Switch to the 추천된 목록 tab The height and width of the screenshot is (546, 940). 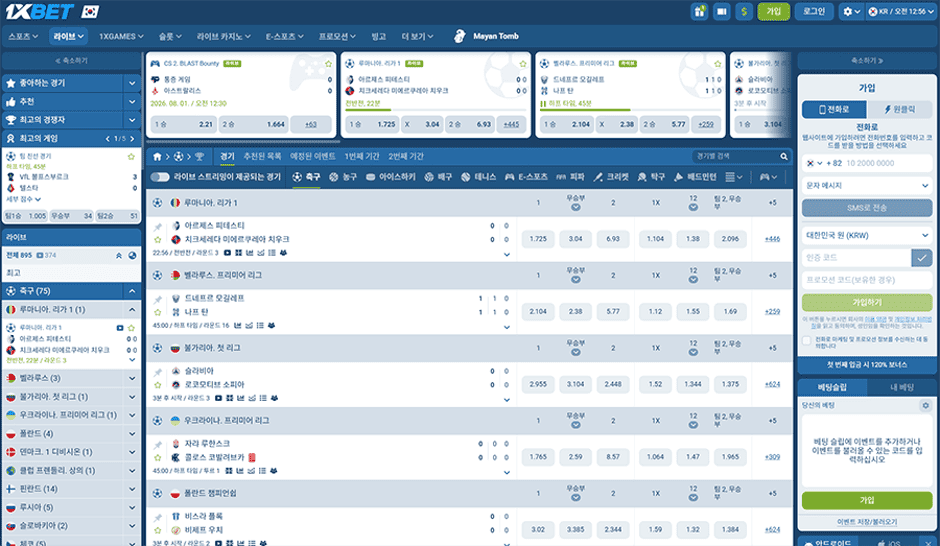pos(262,156)
